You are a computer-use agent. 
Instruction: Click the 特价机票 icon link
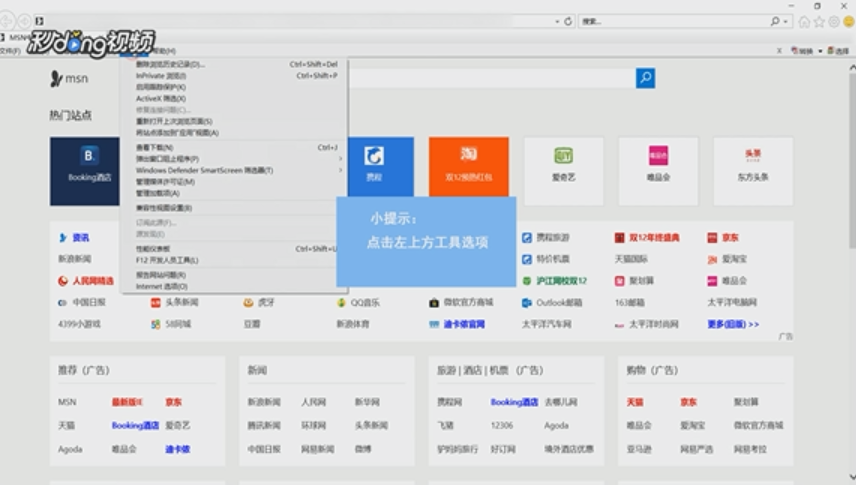(x=545, y=259)
